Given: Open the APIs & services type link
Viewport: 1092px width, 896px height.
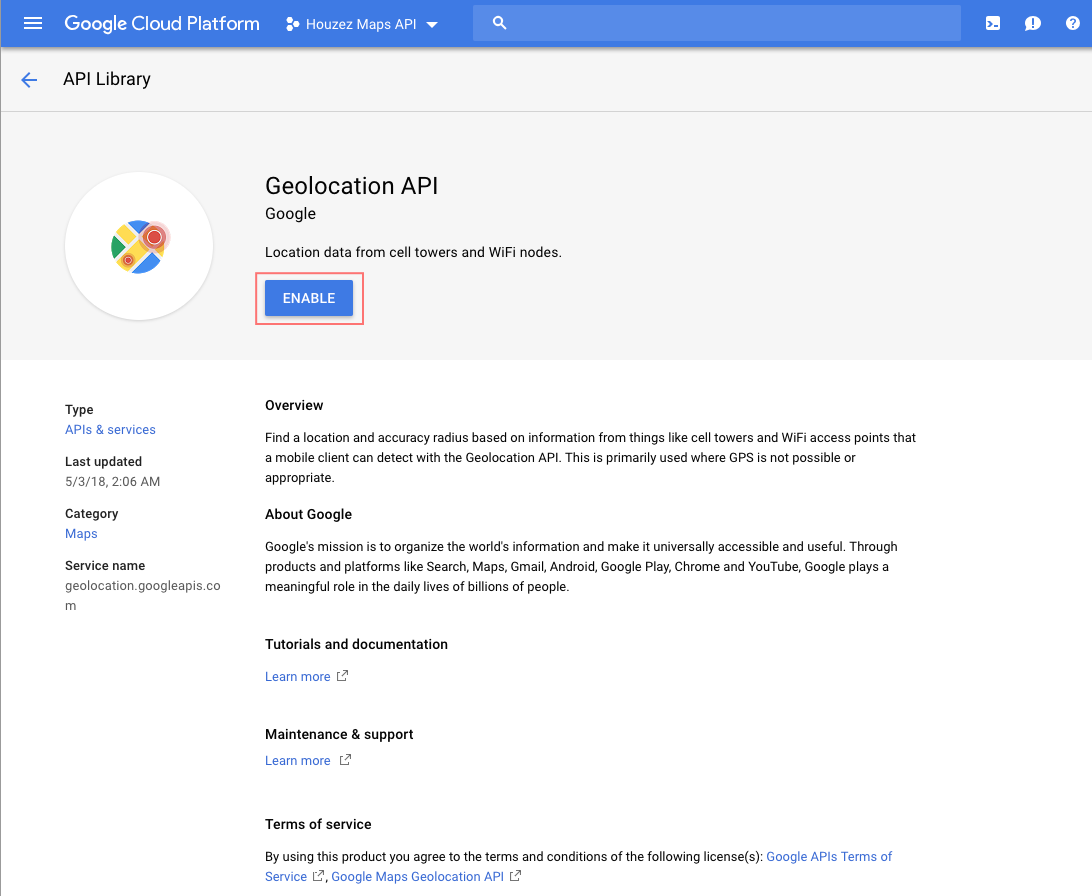Looking at the screenshot, I should point(110,430).
